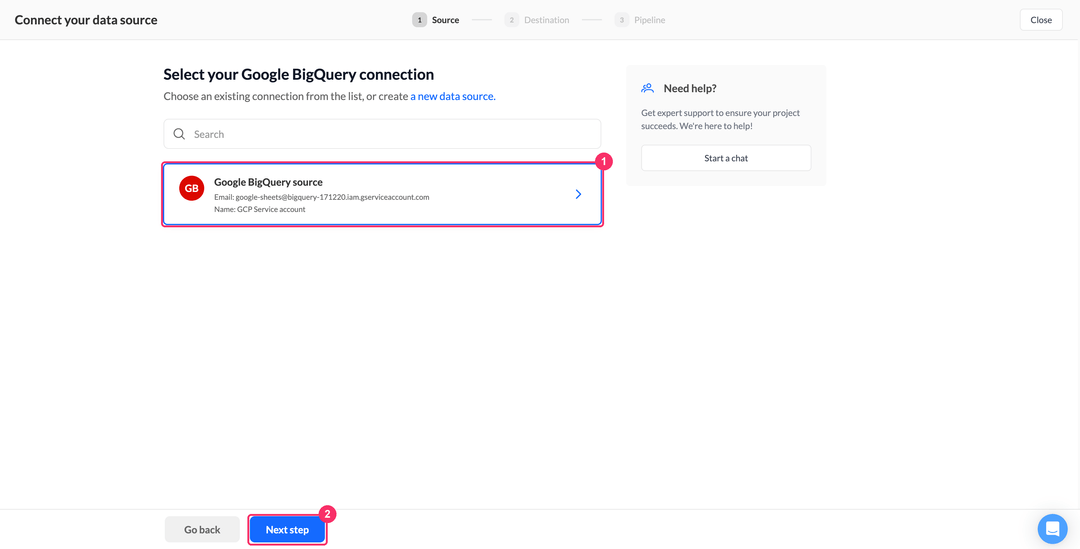The height and width of the screenshot is (549, 1080).
Task: Click the 'Google BigQuery source' title
Action: [x=269, y=182]
